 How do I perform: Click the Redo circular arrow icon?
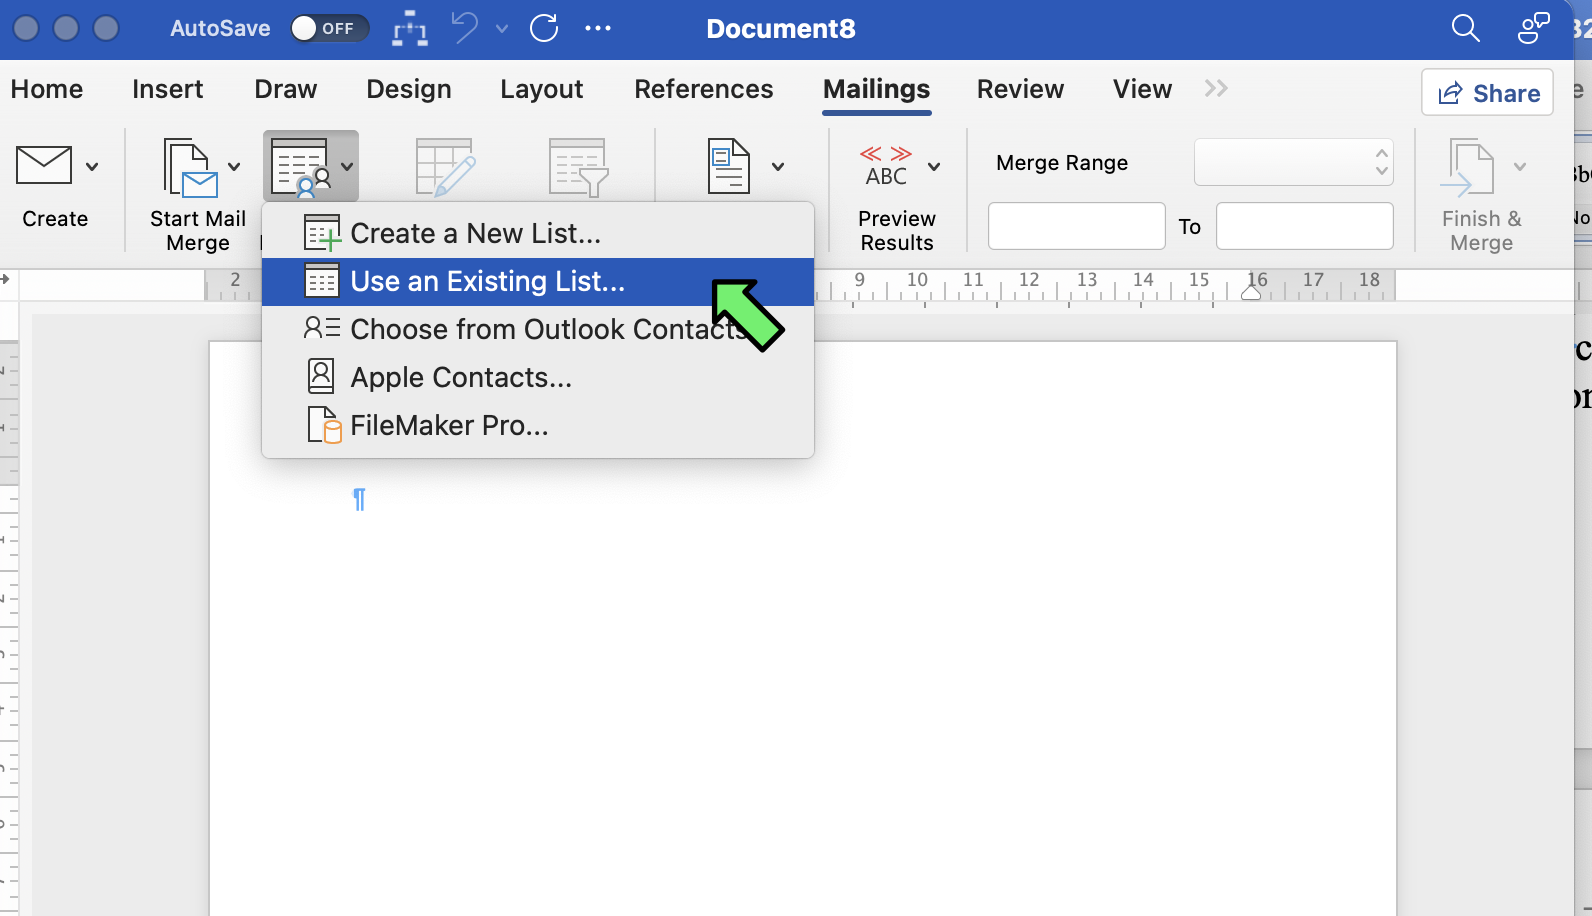click(x=544, y=28)
